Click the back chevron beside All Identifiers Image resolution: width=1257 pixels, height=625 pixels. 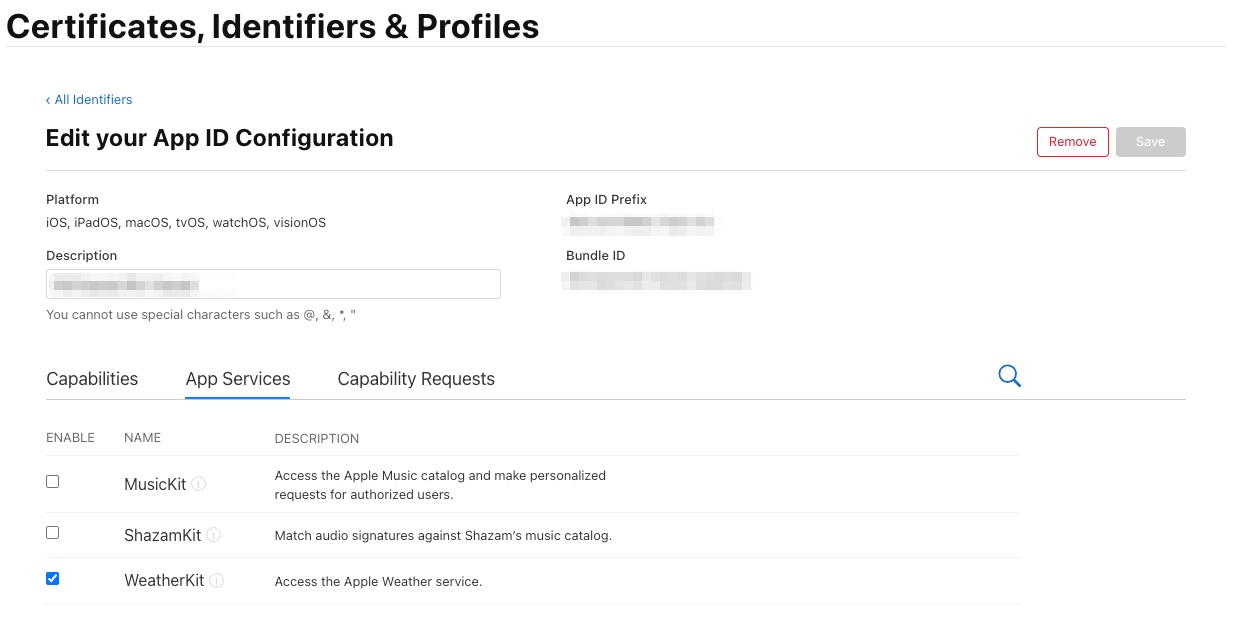pos(48,99)
